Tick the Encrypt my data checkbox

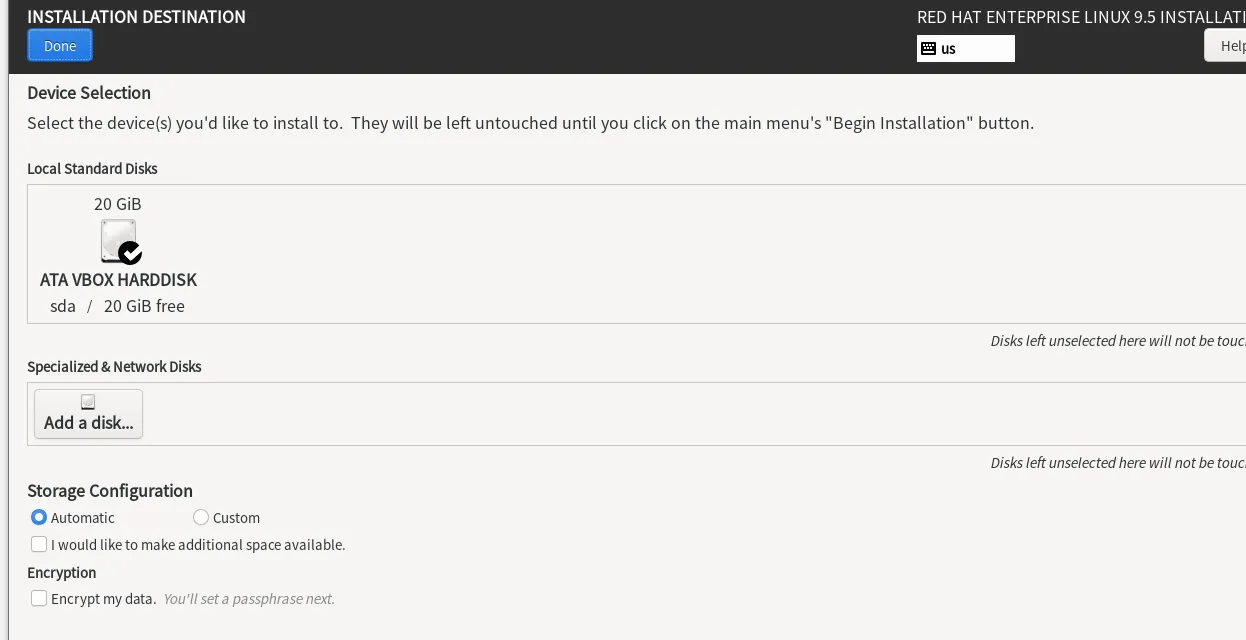[39, 598]
